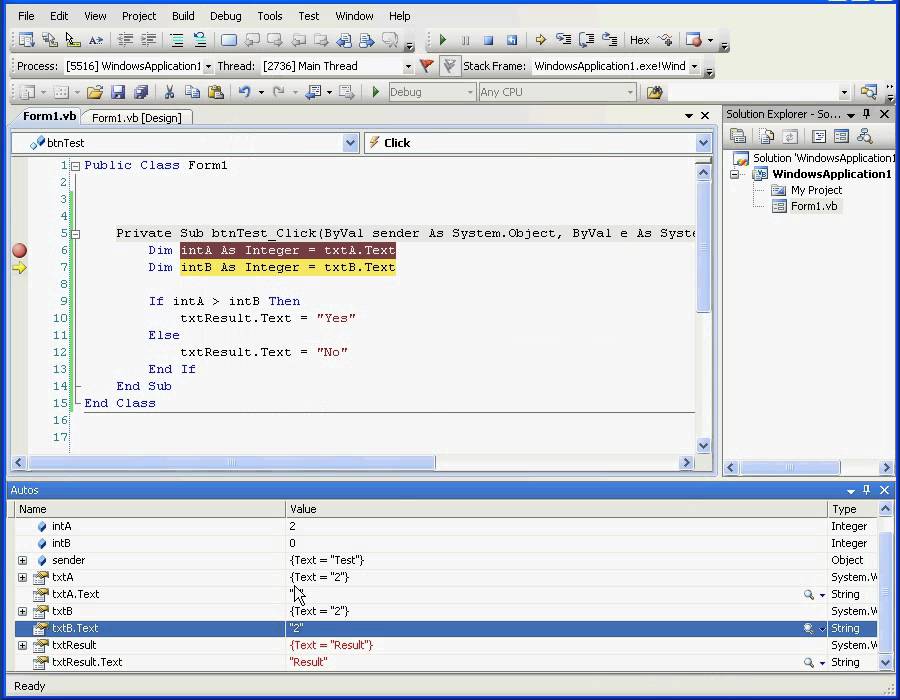Viewport: 900px width, 700px height.
Task: Open the Thread selection dropdown
Action: (x=408, y=66)
